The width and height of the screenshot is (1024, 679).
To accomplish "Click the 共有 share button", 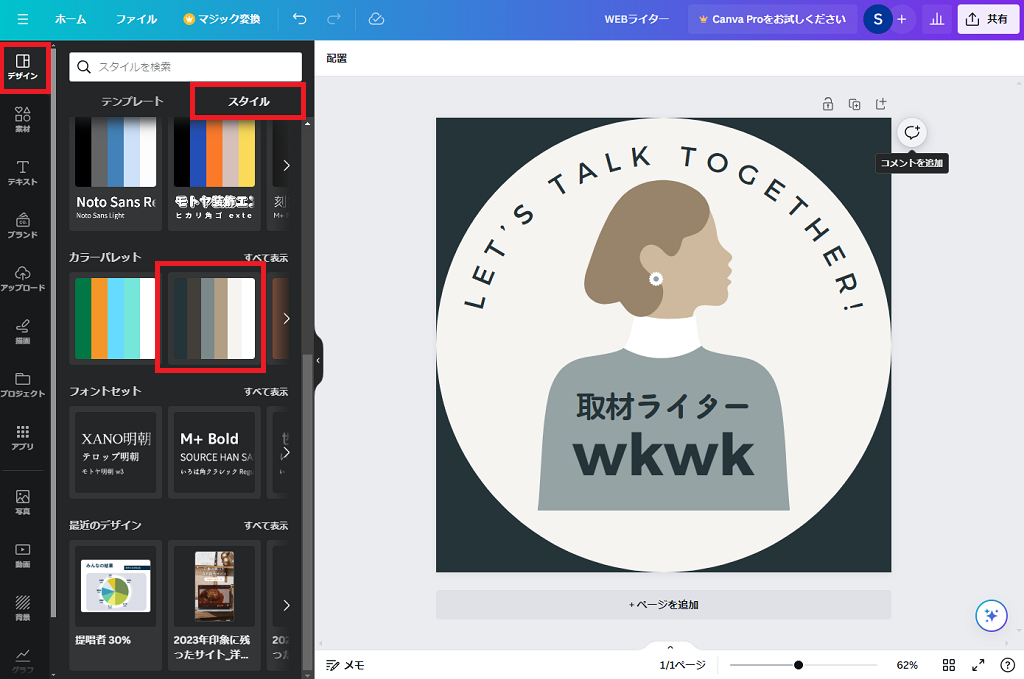I will tap(987, 19).
